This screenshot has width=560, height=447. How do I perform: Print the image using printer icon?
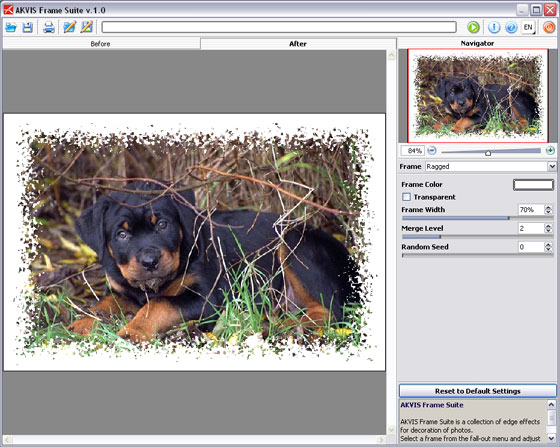pyautogui.click(x=49, y=27)
